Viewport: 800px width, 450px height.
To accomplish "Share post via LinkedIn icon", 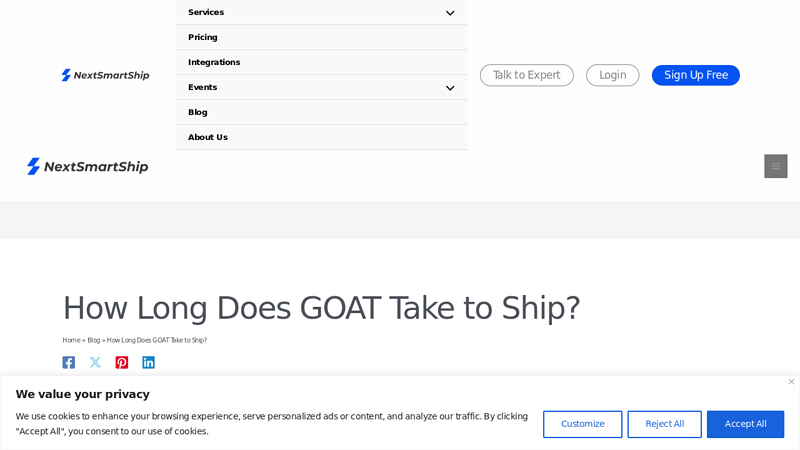I will 148,363.
